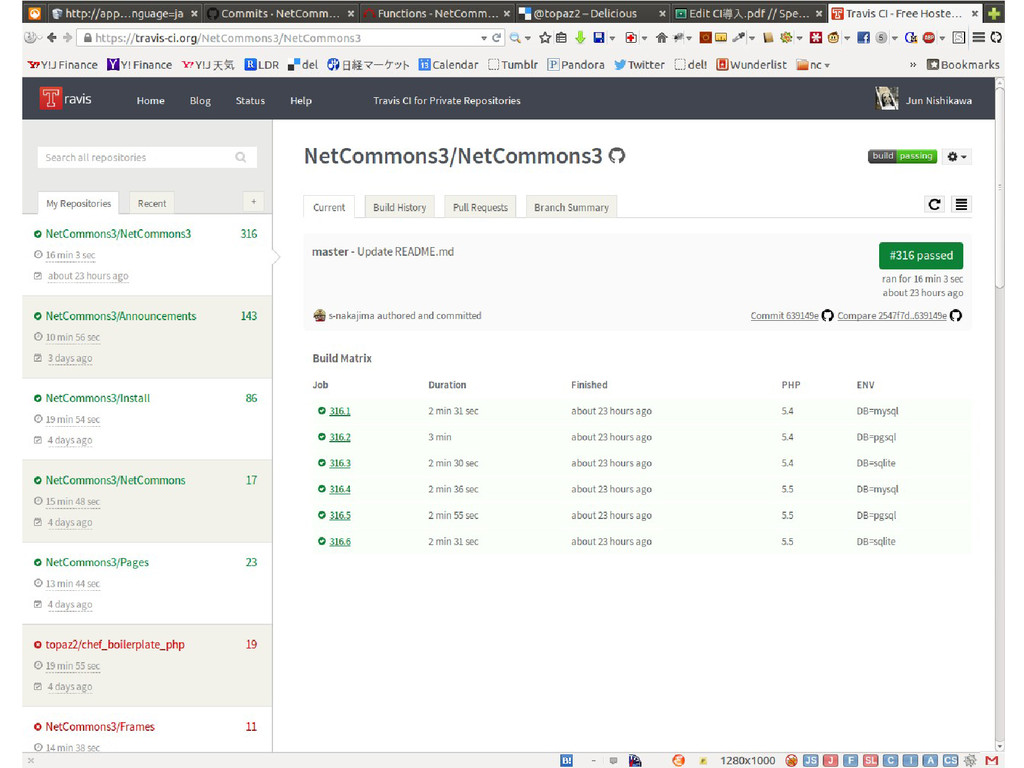Select the Current tab

(x=329, y=207)
